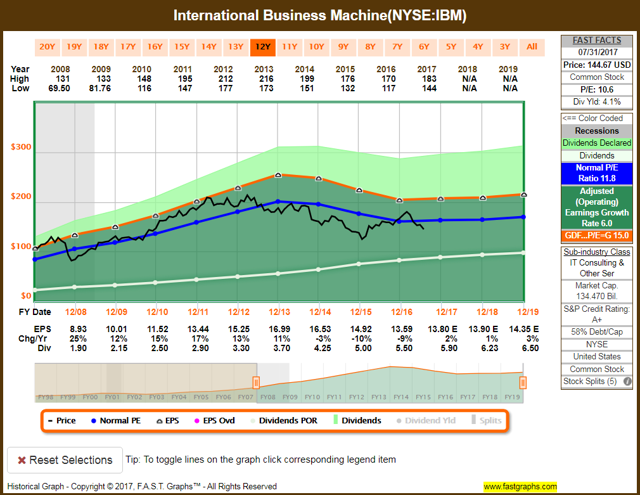Click the Stock Splits (5) entry

tap(597, 382)
